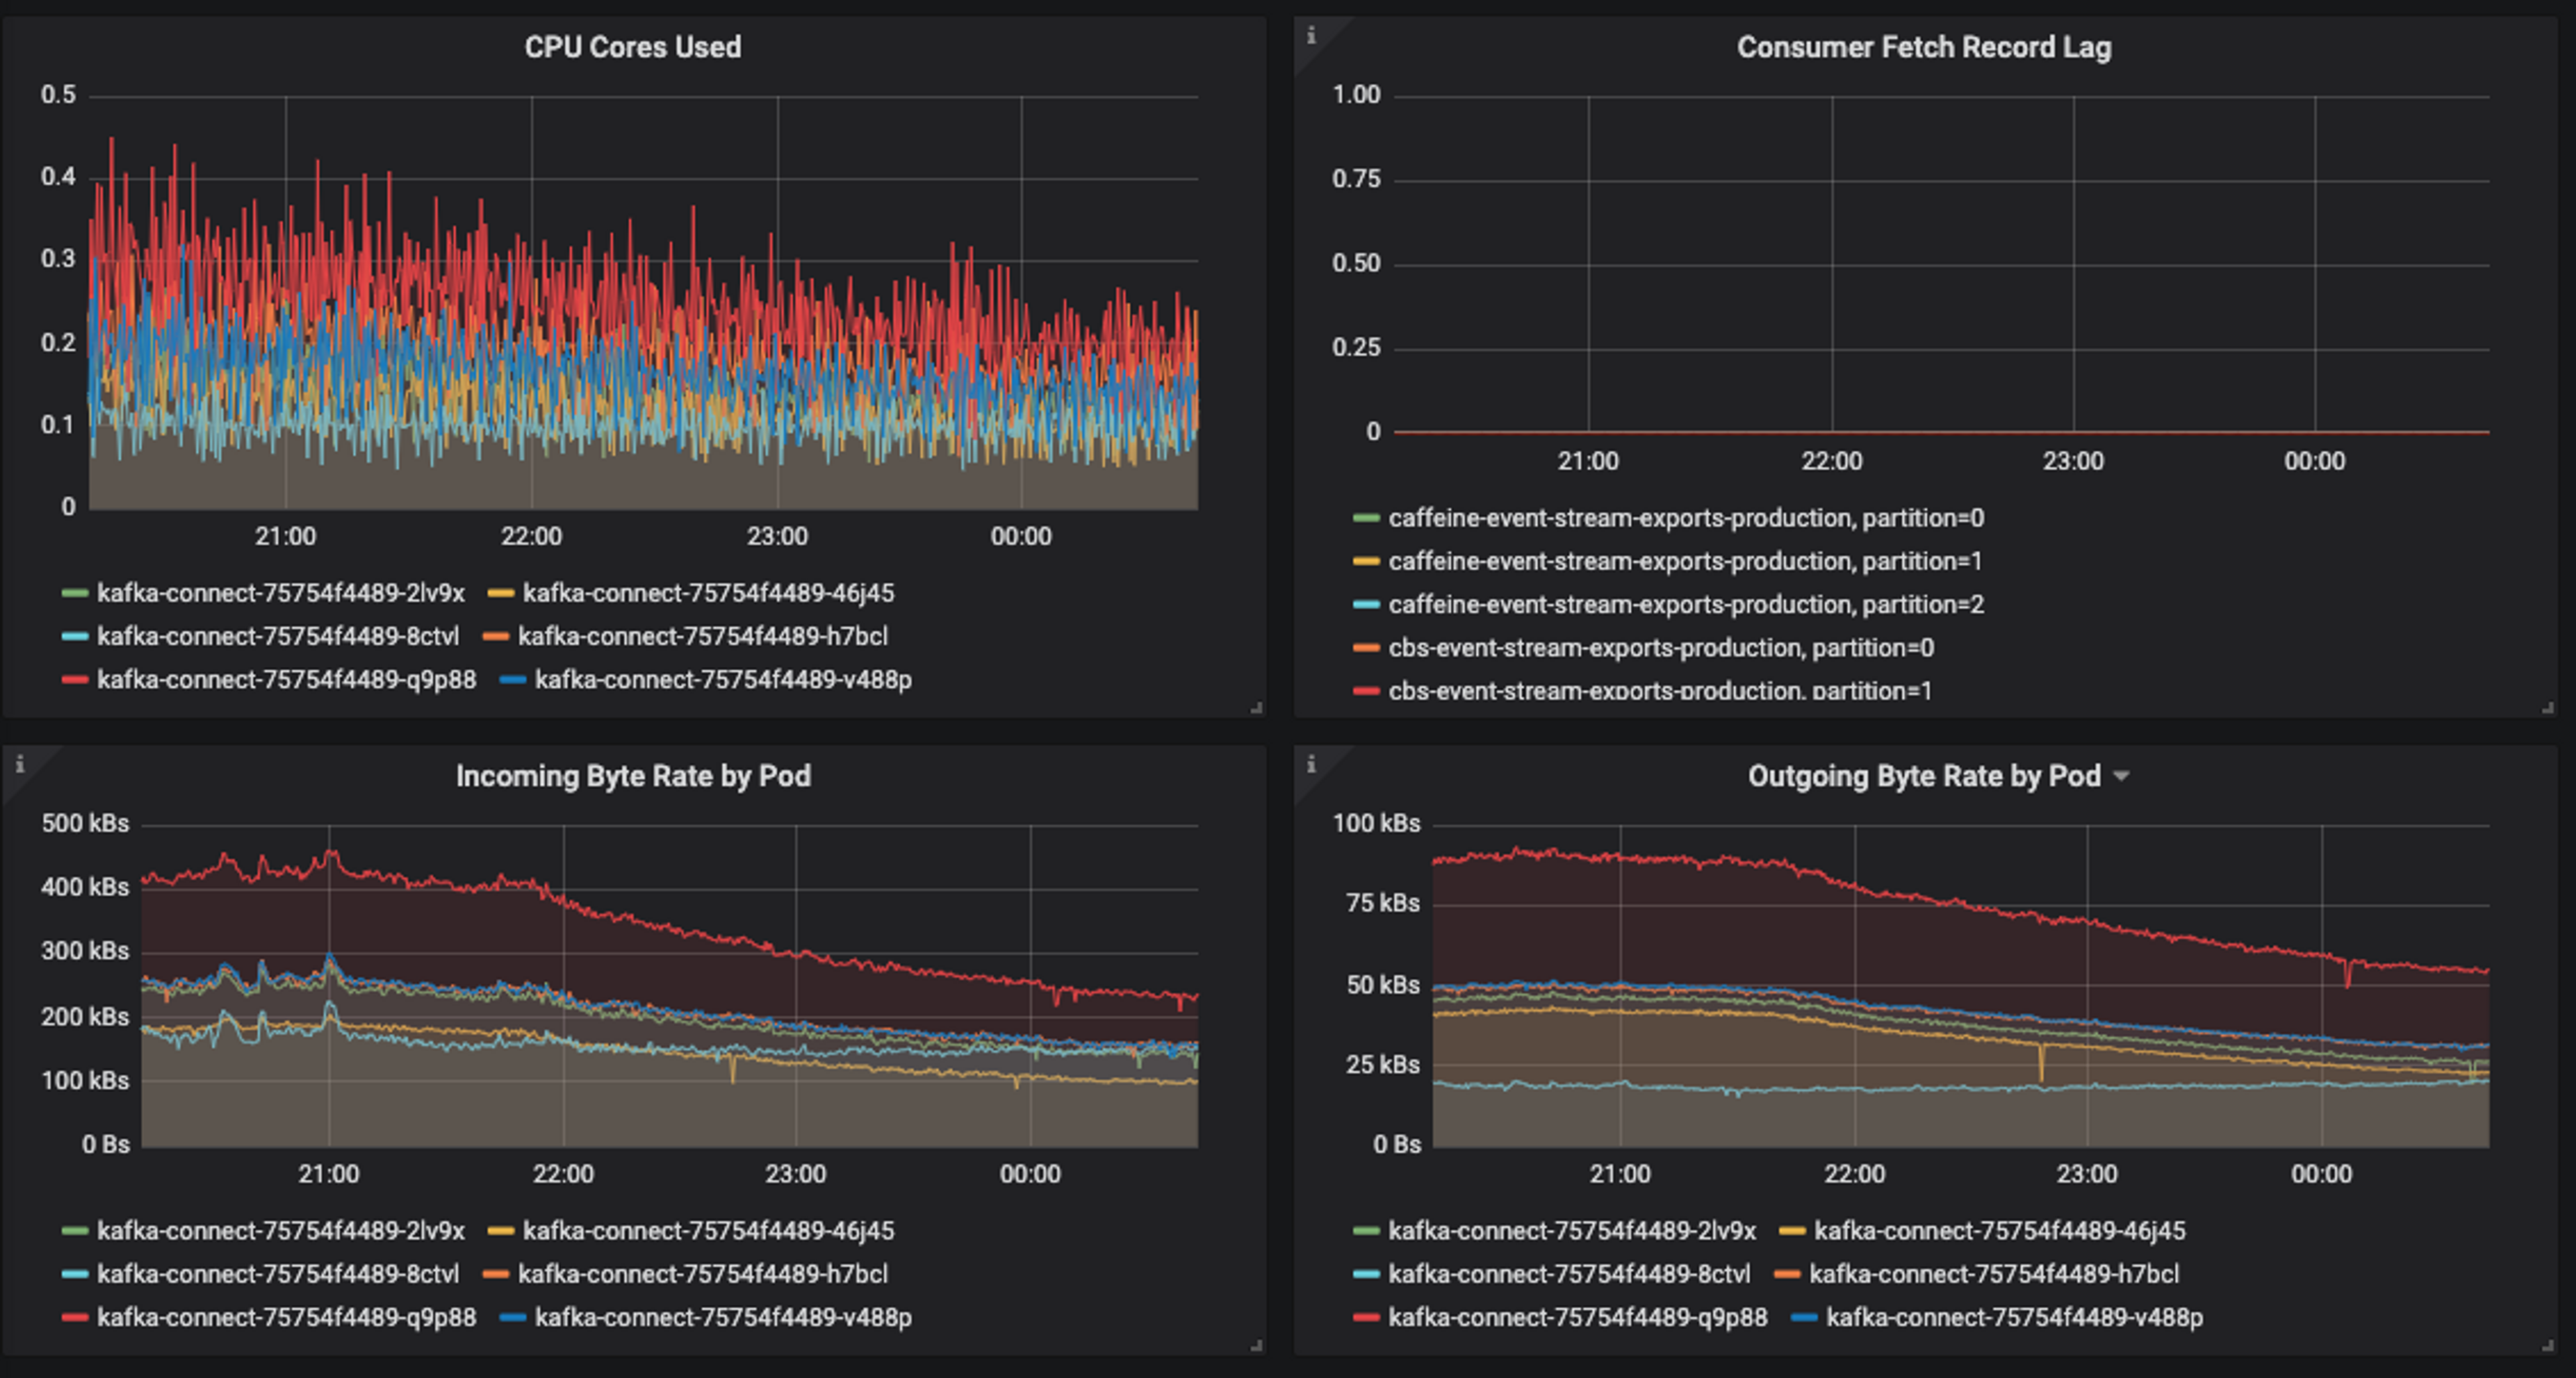2576x1378 pixels.
Task: Grab the Consumer Fetch Record Lag resize handle
Action: (2547, 707)
